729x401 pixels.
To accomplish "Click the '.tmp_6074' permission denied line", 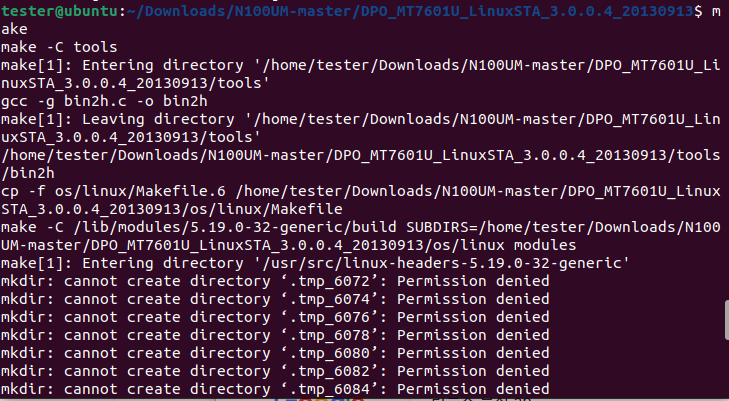I will click(275, 299).
